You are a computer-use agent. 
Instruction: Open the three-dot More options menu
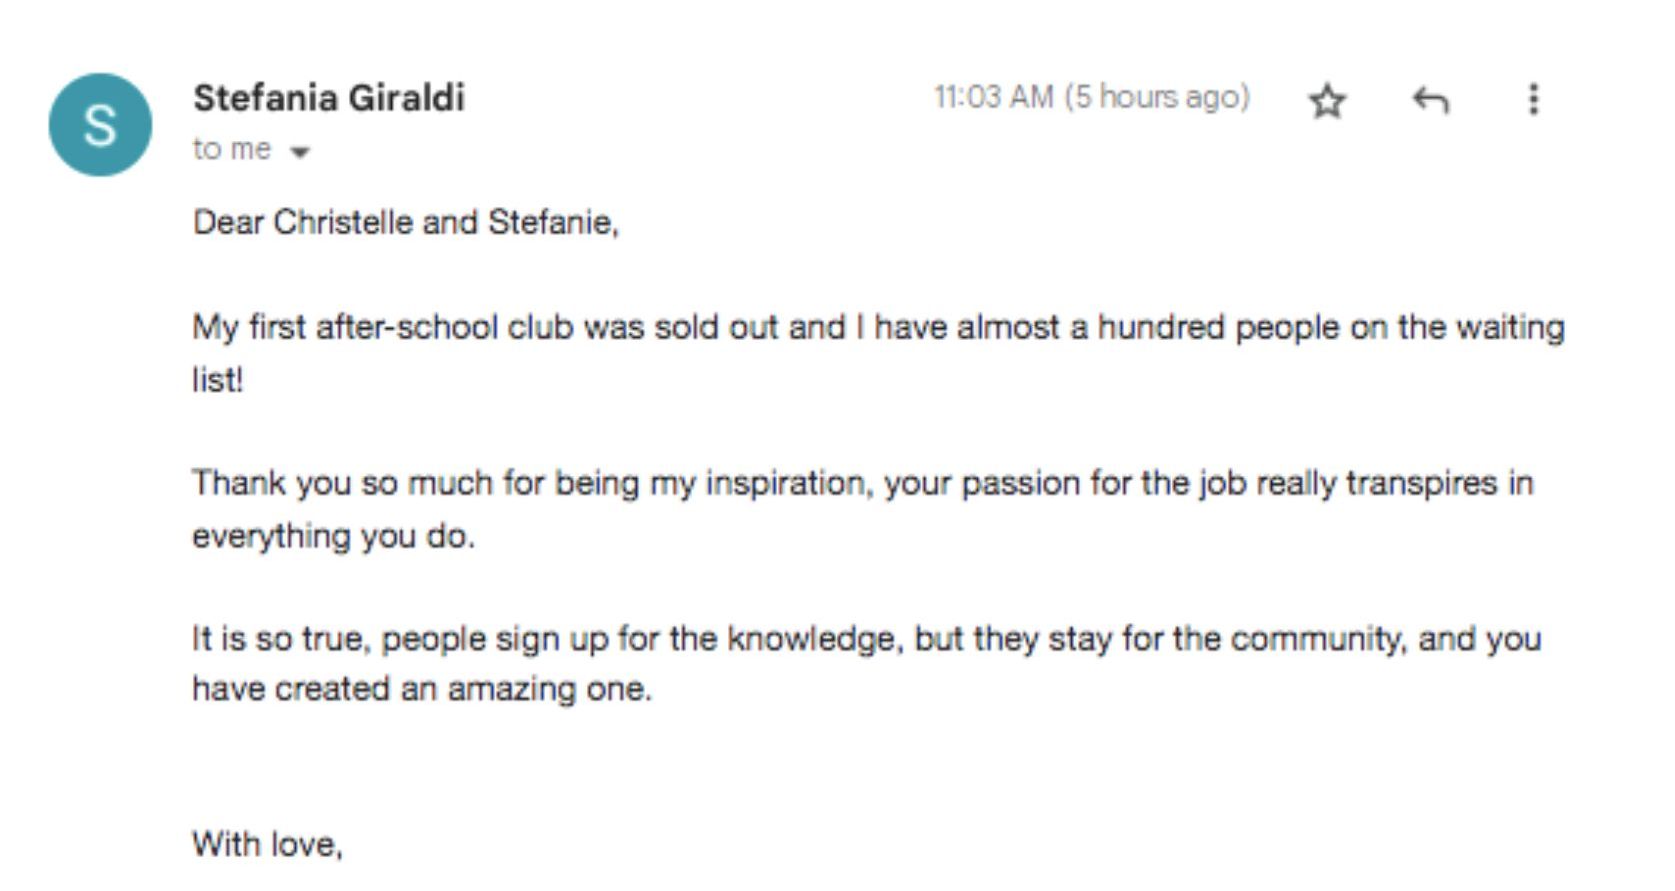1533,99
